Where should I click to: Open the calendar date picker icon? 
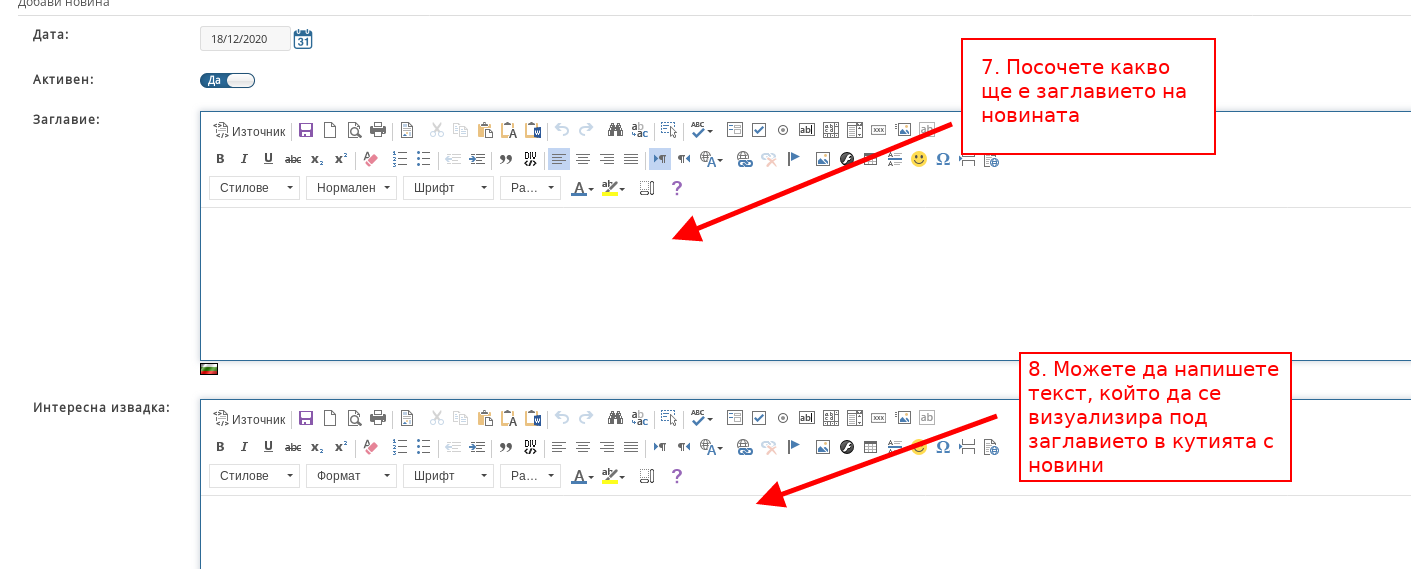point(303,39)
